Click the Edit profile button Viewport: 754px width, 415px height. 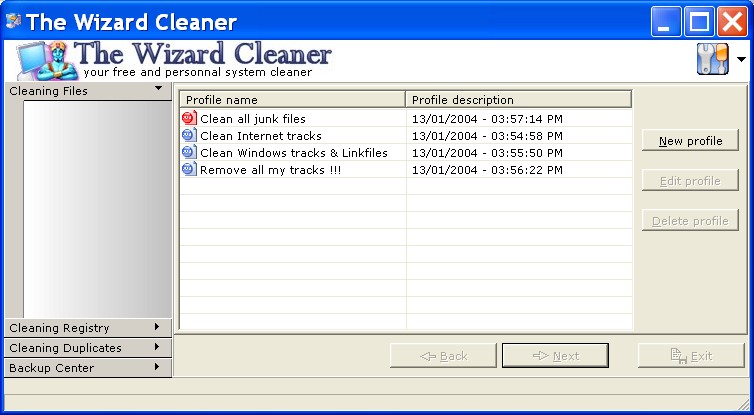690,180
